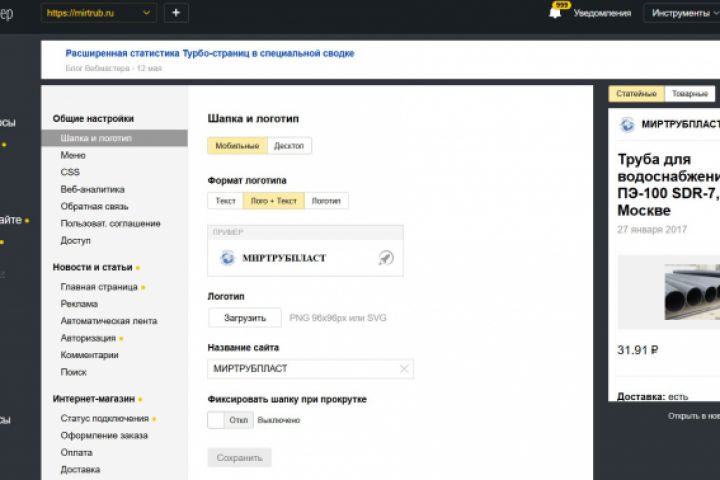Screen dimensions: 720x480
Task: Open the Оплата settings item
Action: click(x=76, y=452)
